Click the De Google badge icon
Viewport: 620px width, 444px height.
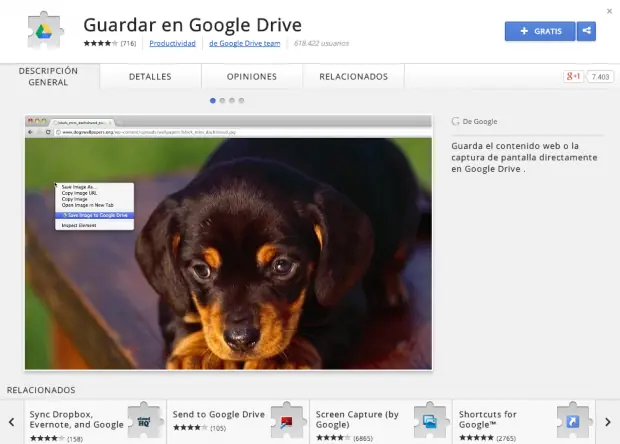tap(456, 121)
